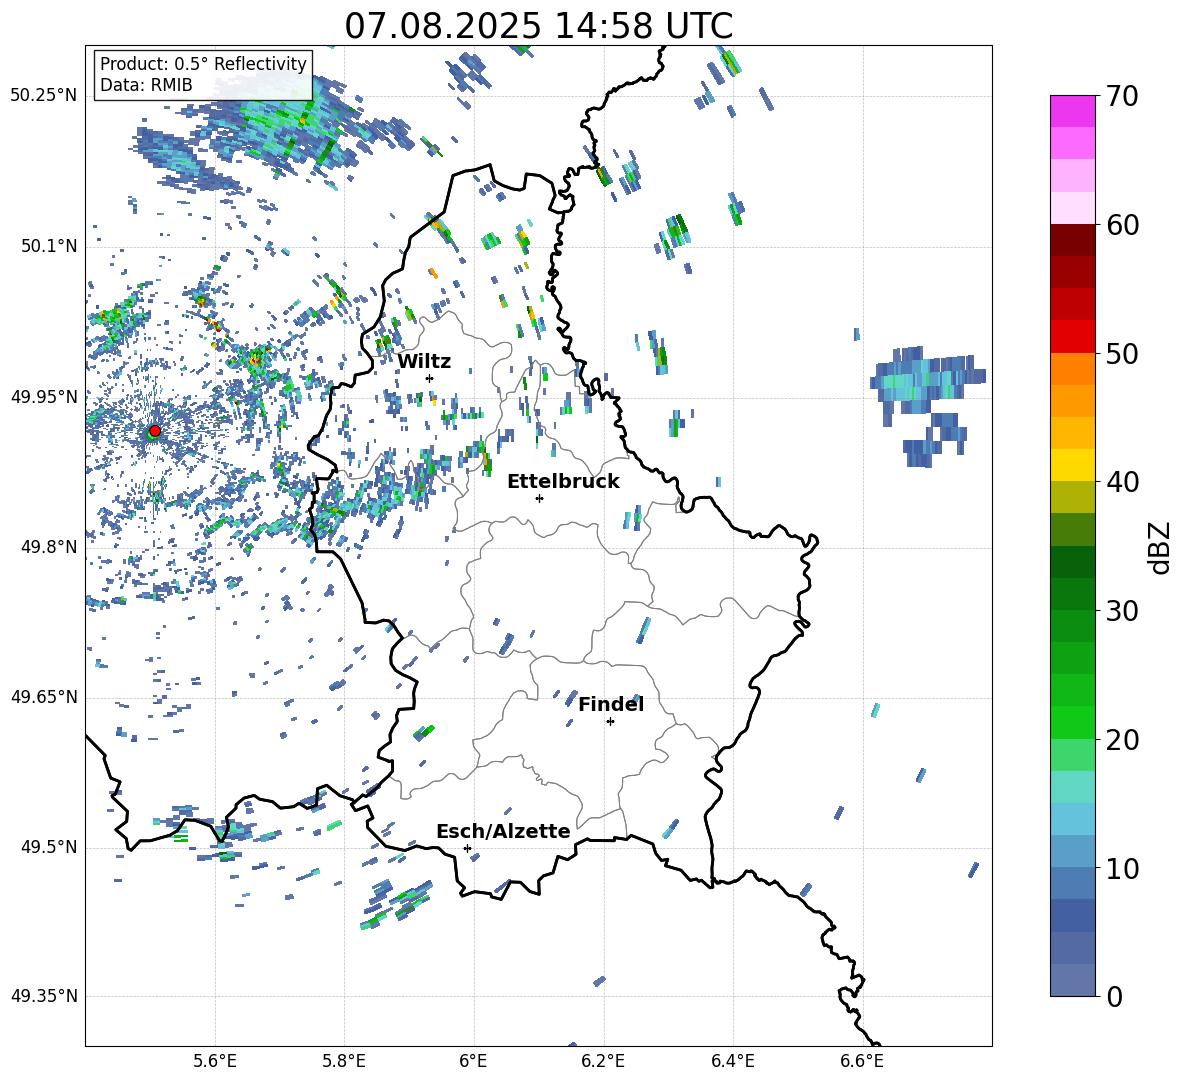The width and height of the screenshot is (1184, 1081).
Task: Click the 10 tick label on the colorbar
Action: tap(1121, 869)
